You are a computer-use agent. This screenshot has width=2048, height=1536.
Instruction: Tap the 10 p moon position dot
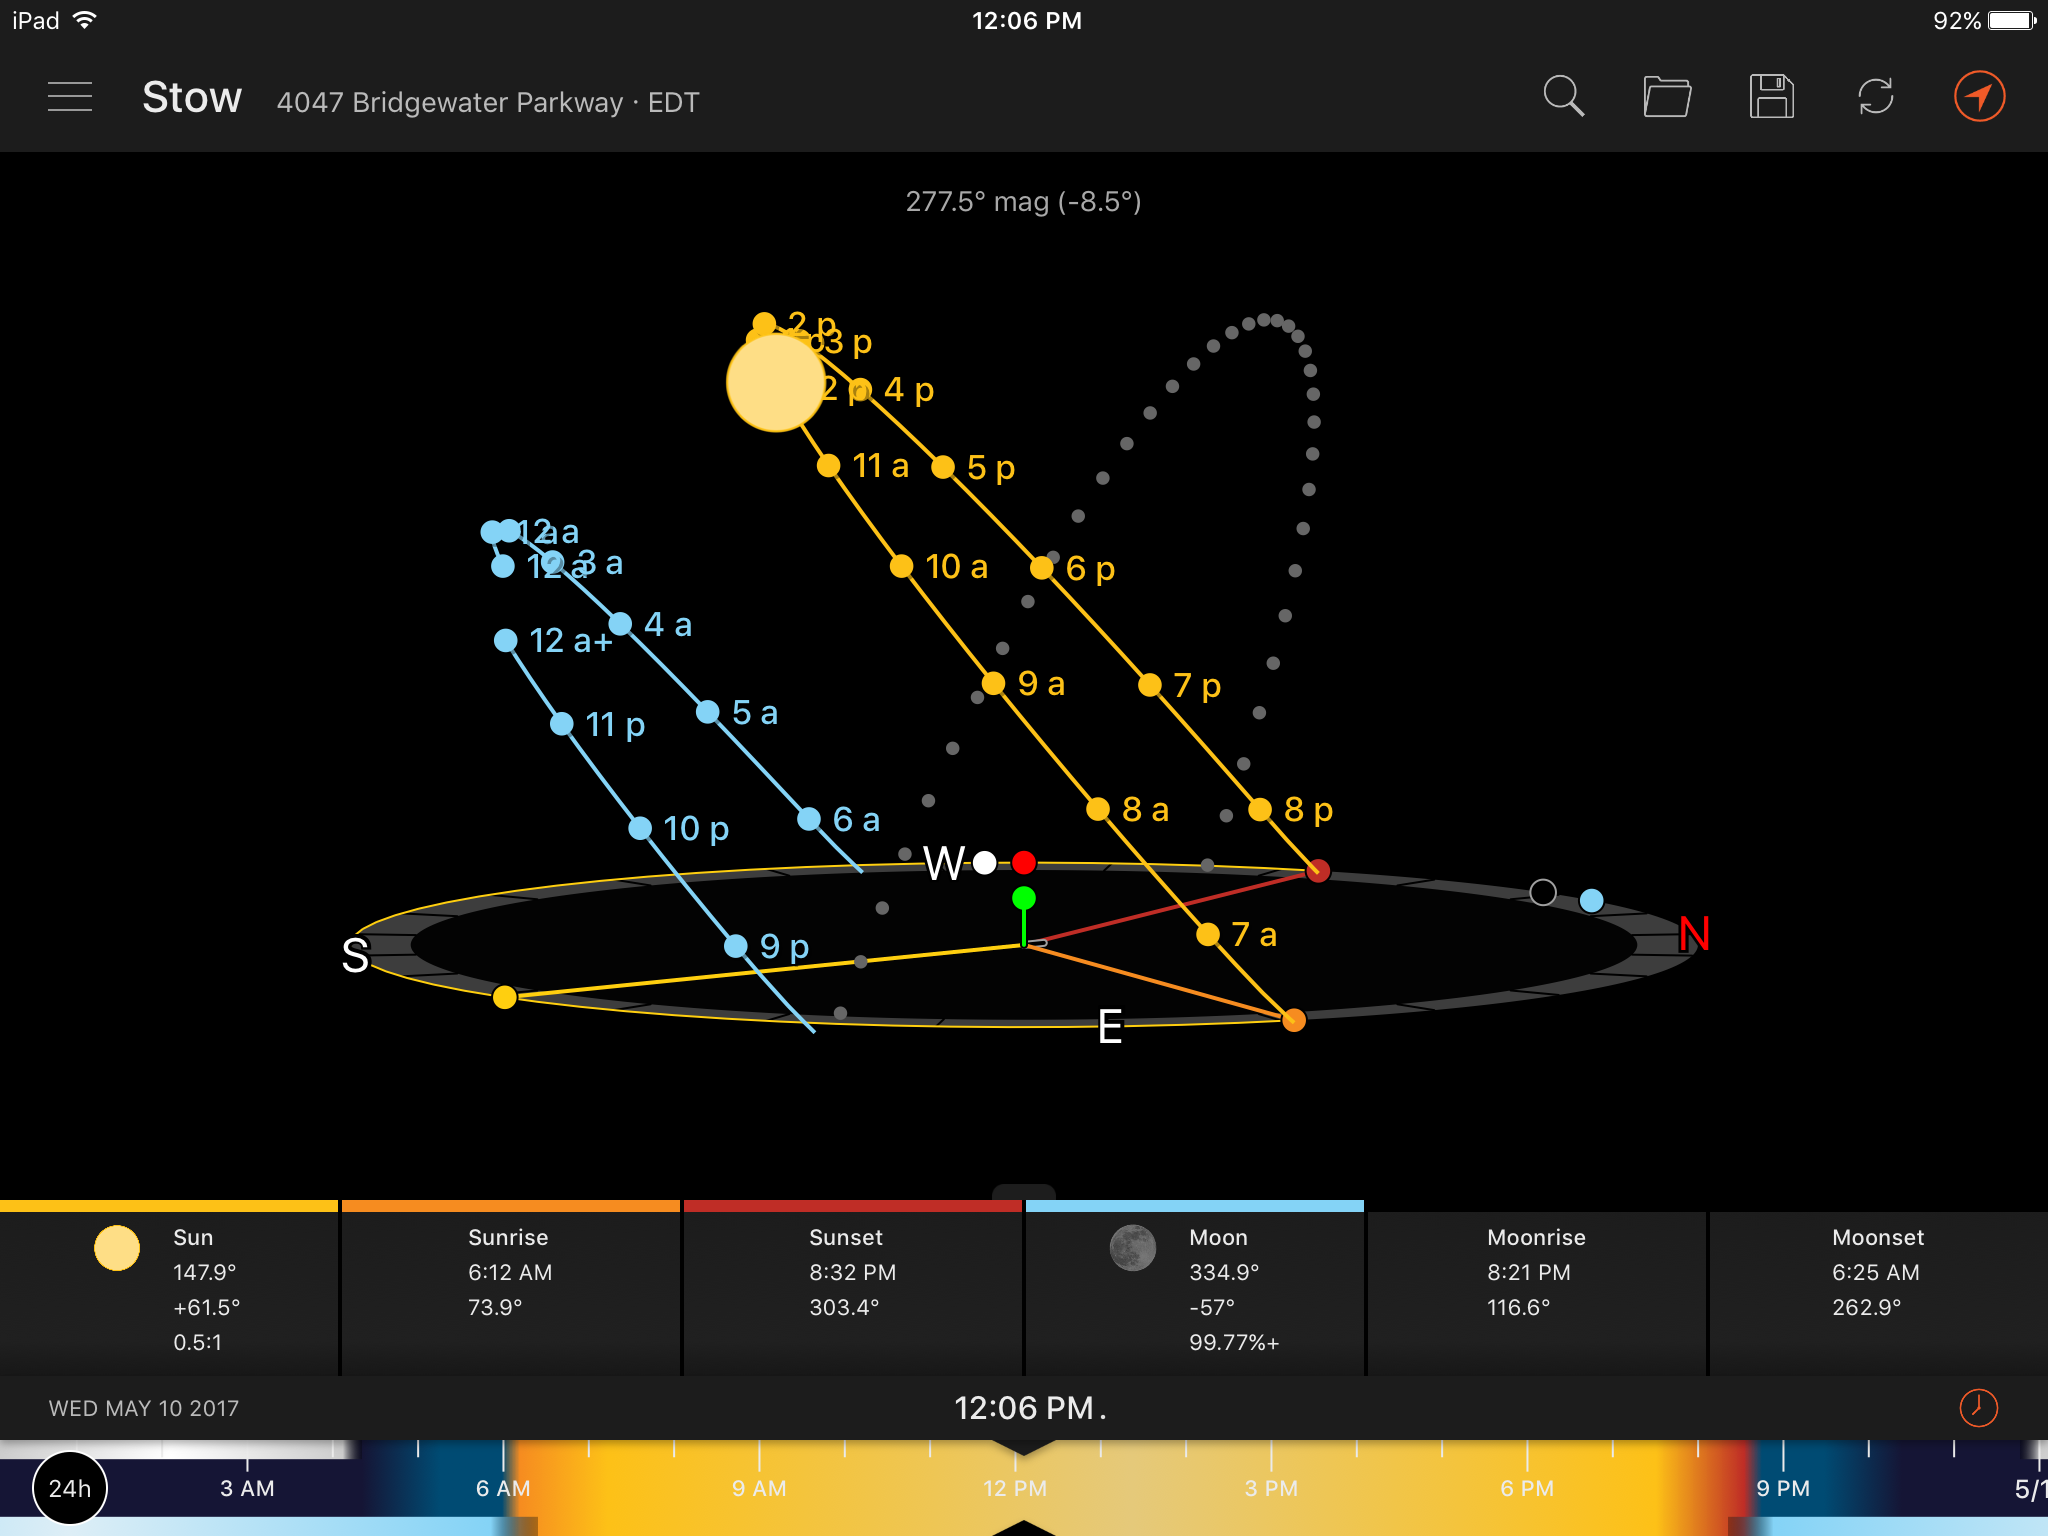click(640, 828)
